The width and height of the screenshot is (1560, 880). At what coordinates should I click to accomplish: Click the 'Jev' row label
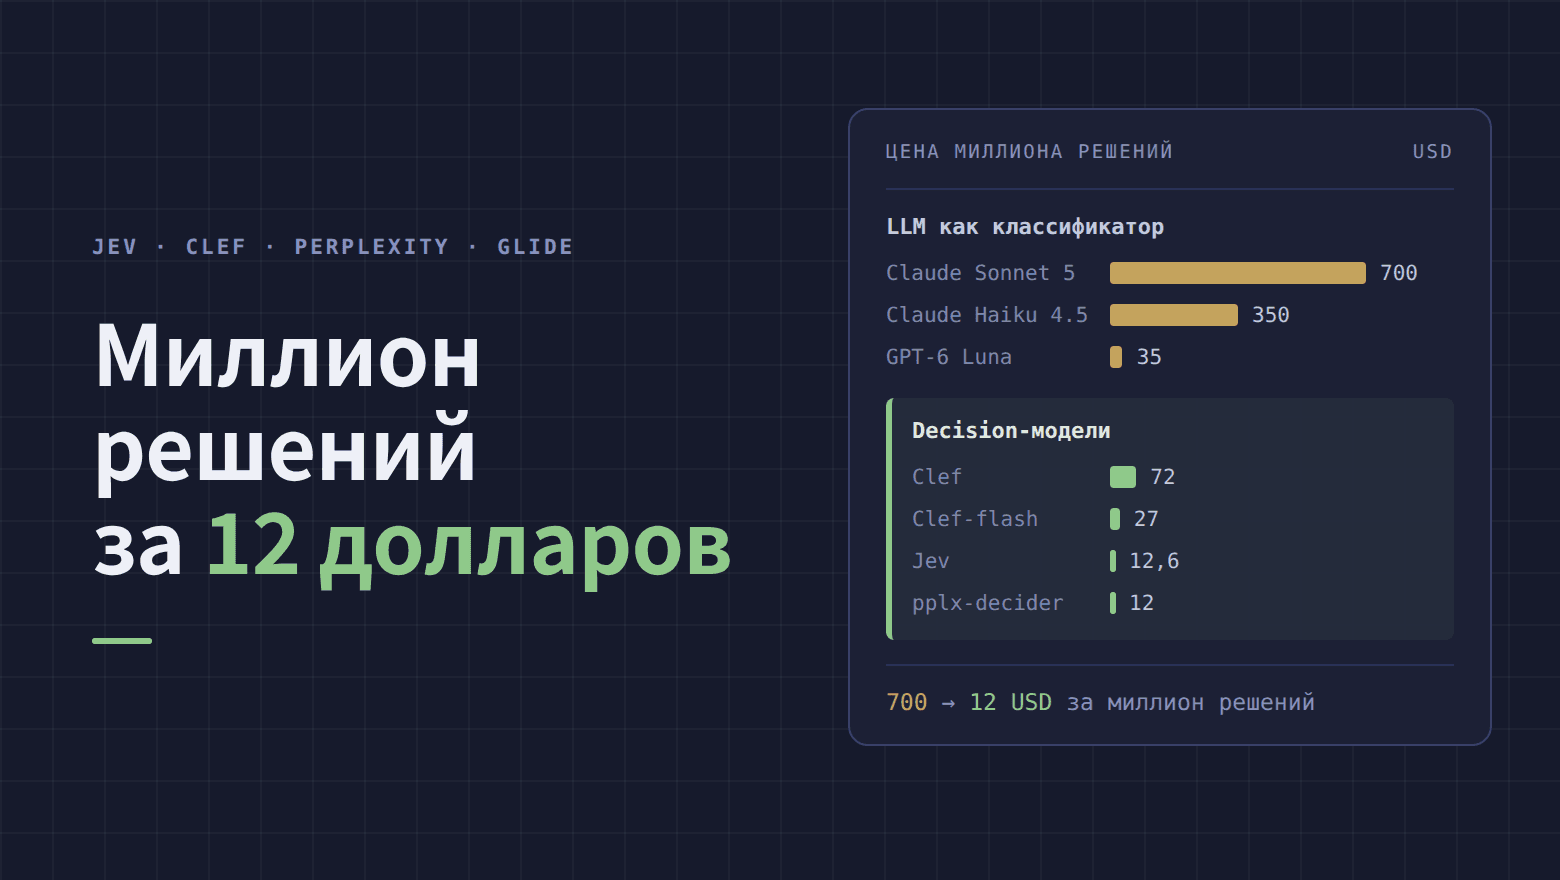tap(931, 561)
